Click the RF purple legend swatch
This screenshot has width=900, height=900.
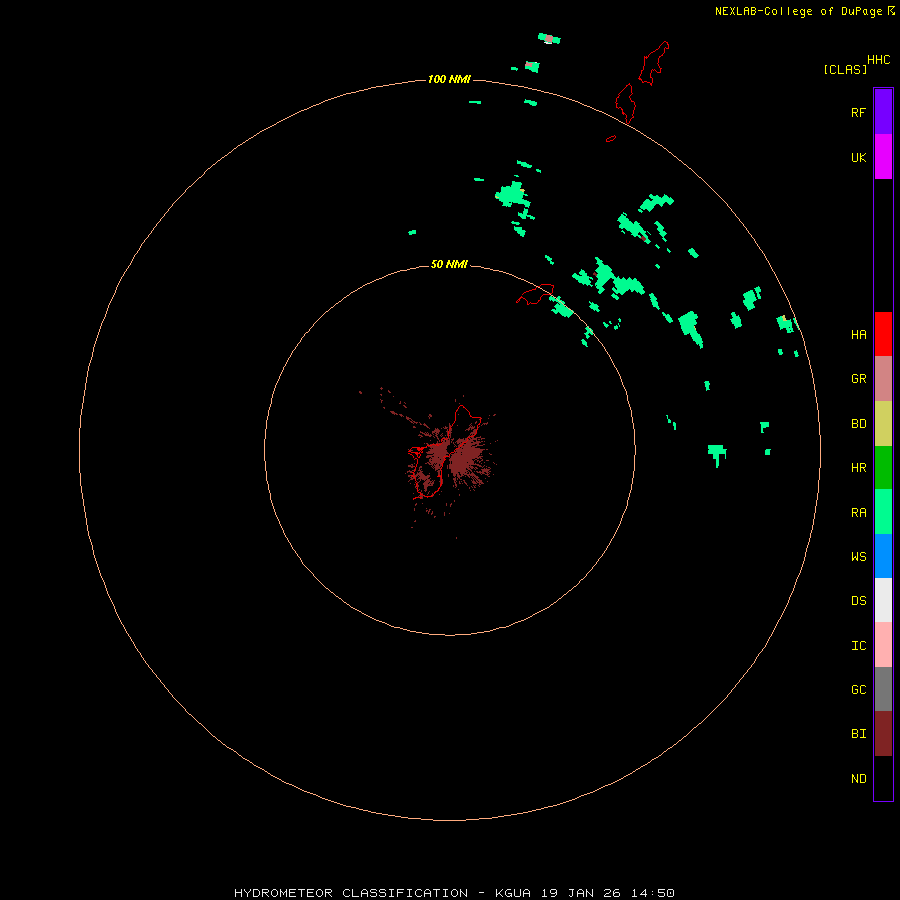click(x=883, y=112)
